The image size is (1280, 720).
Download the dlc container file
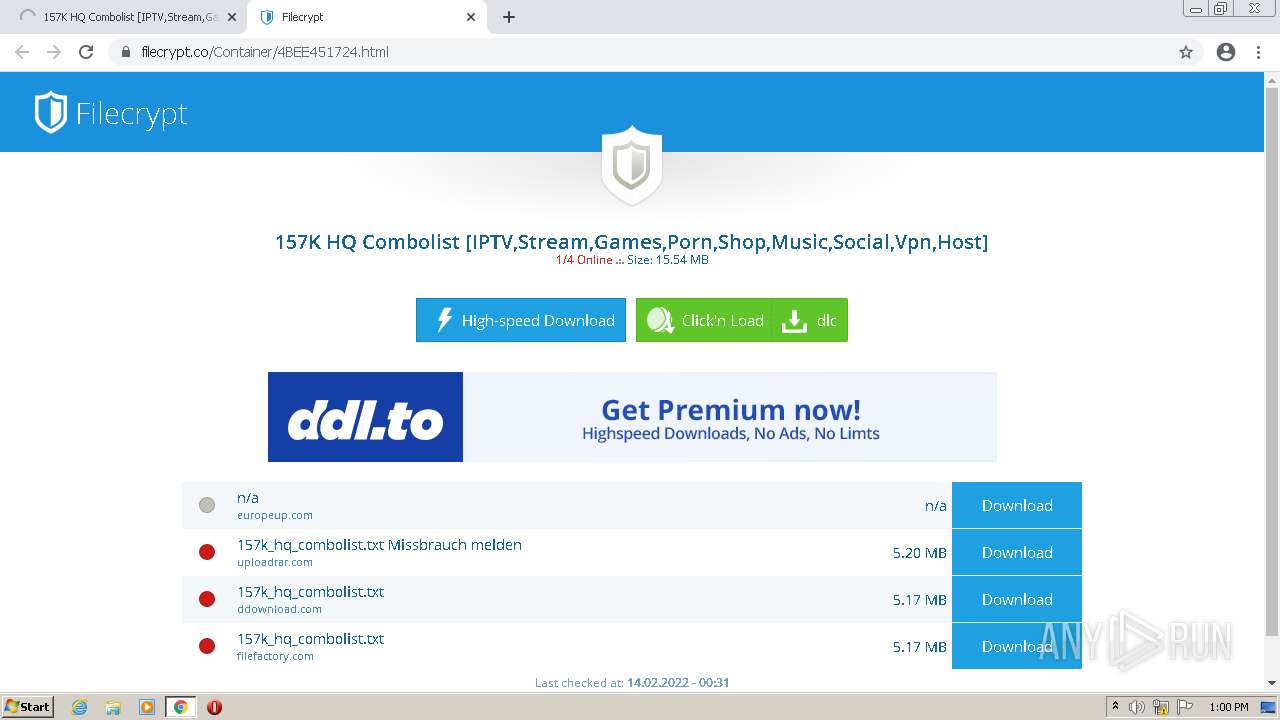point(810,320)
